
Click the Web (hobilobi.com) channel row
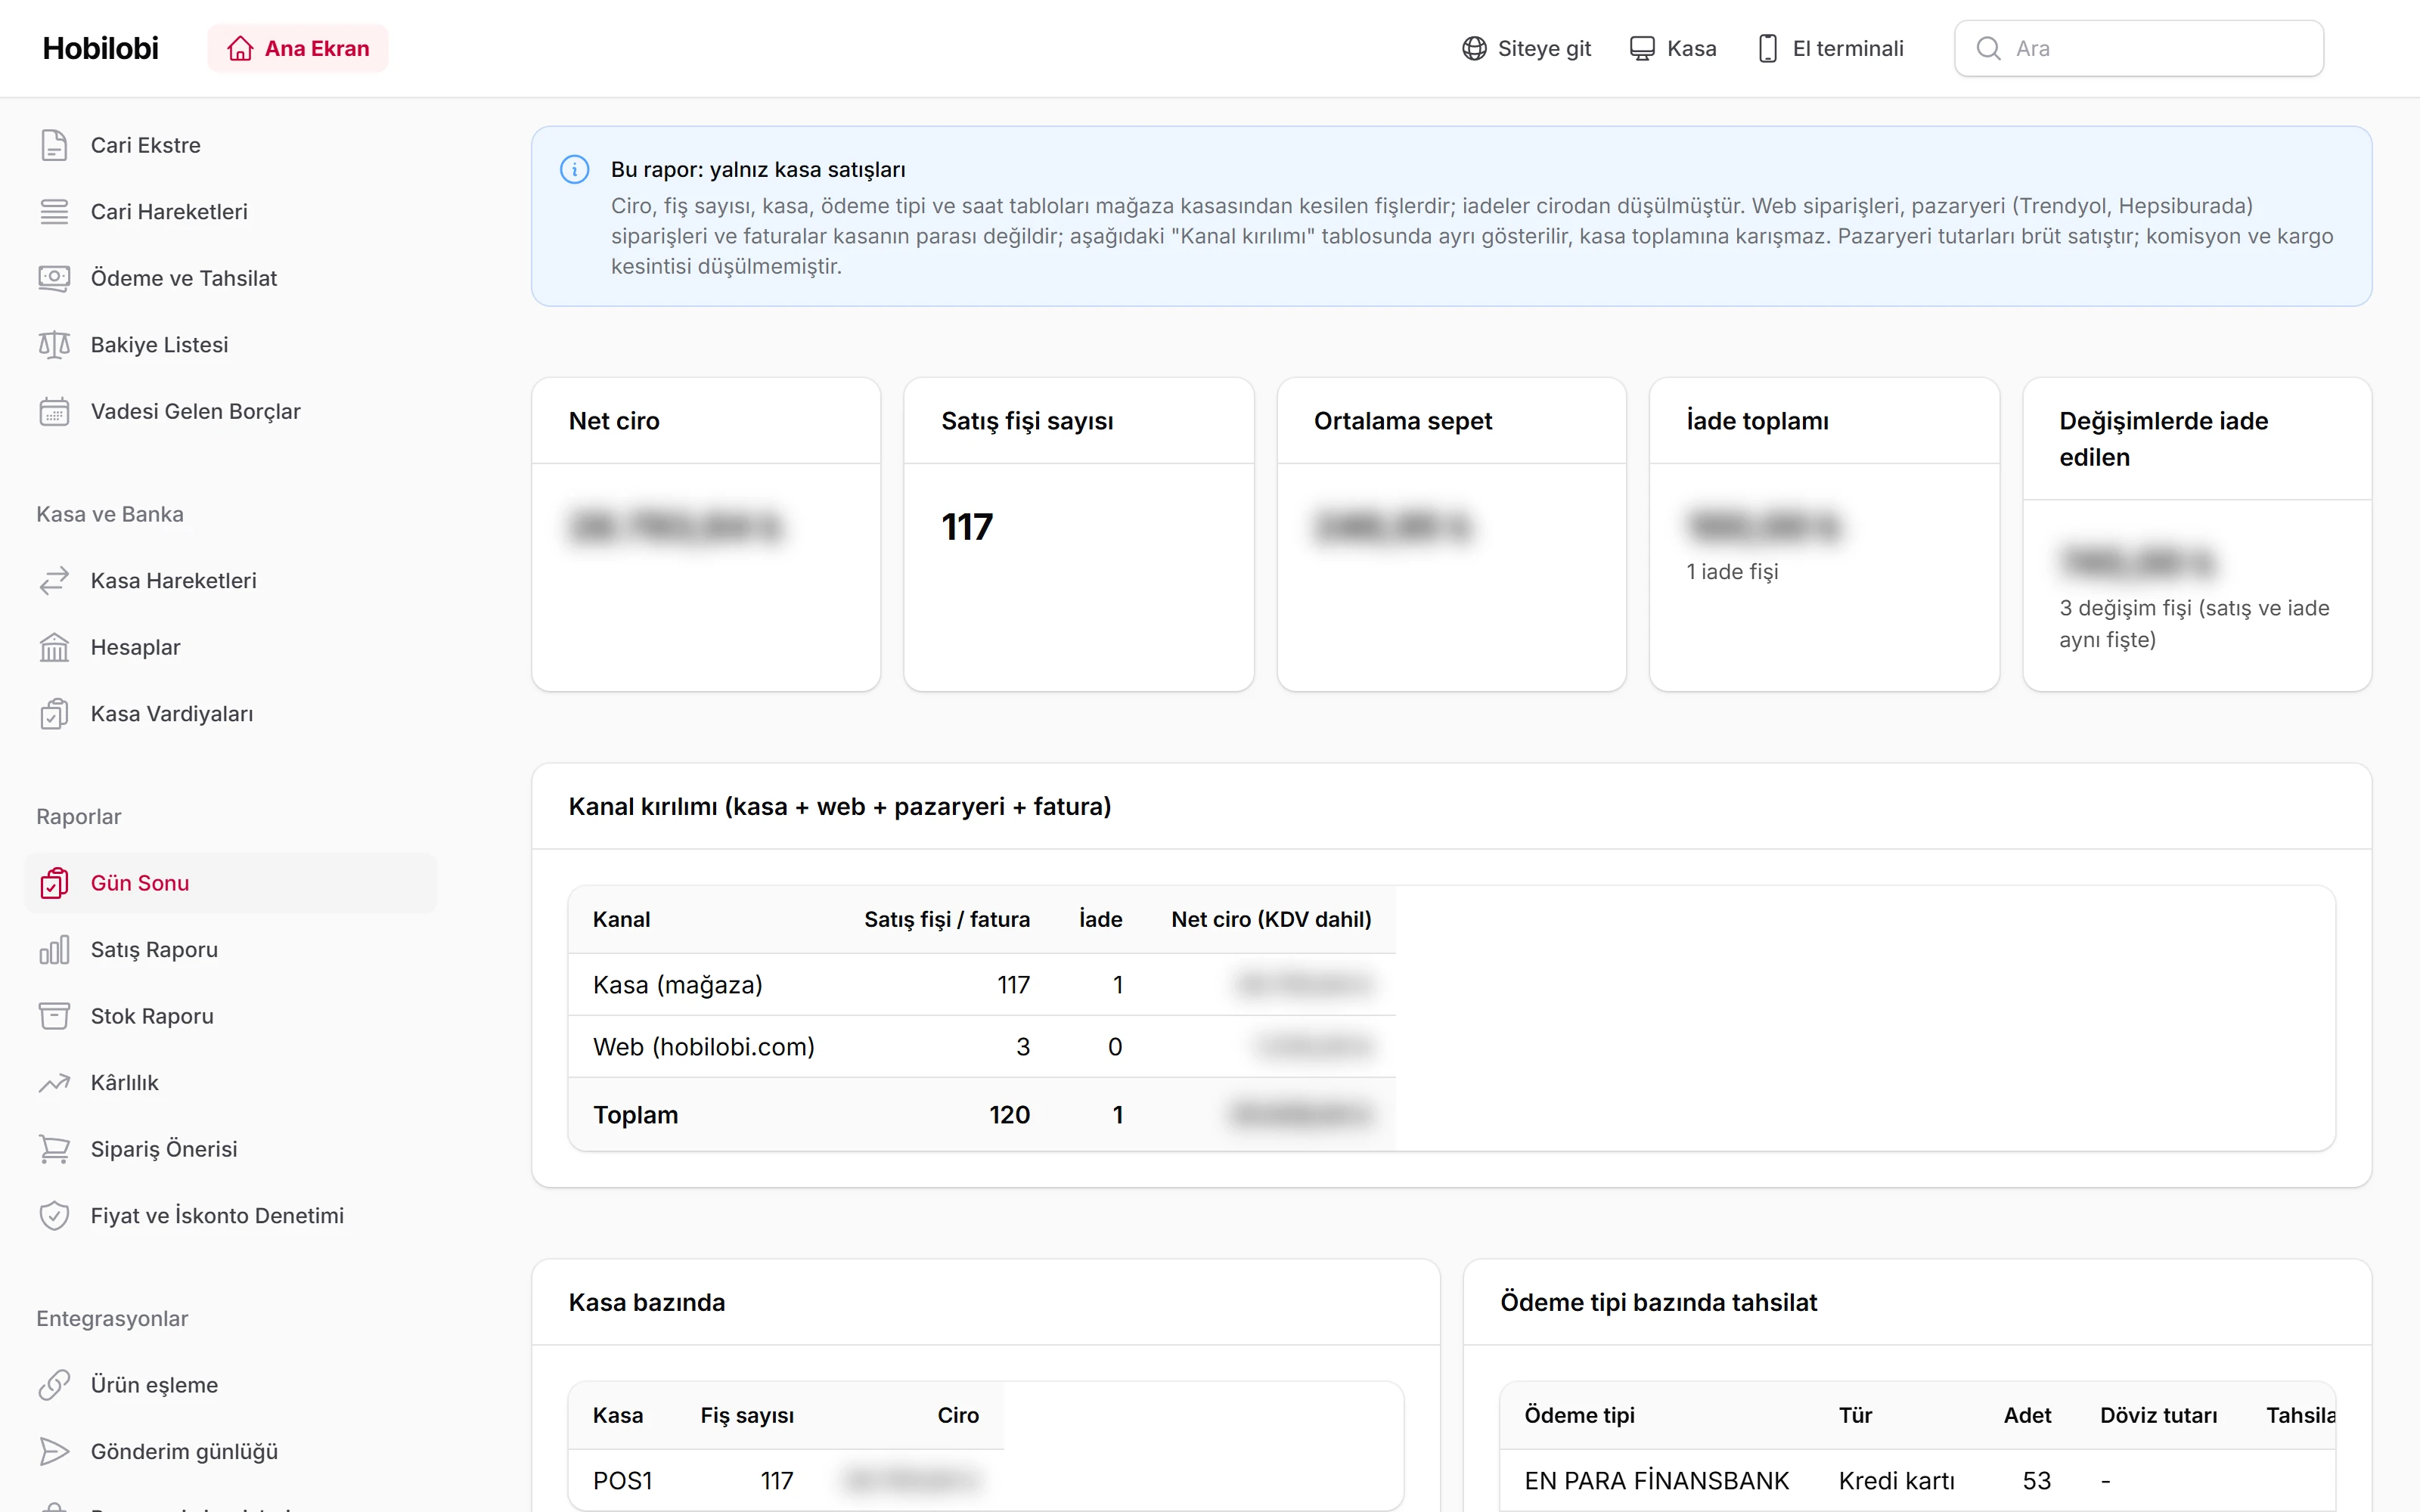click(982, 1047)
